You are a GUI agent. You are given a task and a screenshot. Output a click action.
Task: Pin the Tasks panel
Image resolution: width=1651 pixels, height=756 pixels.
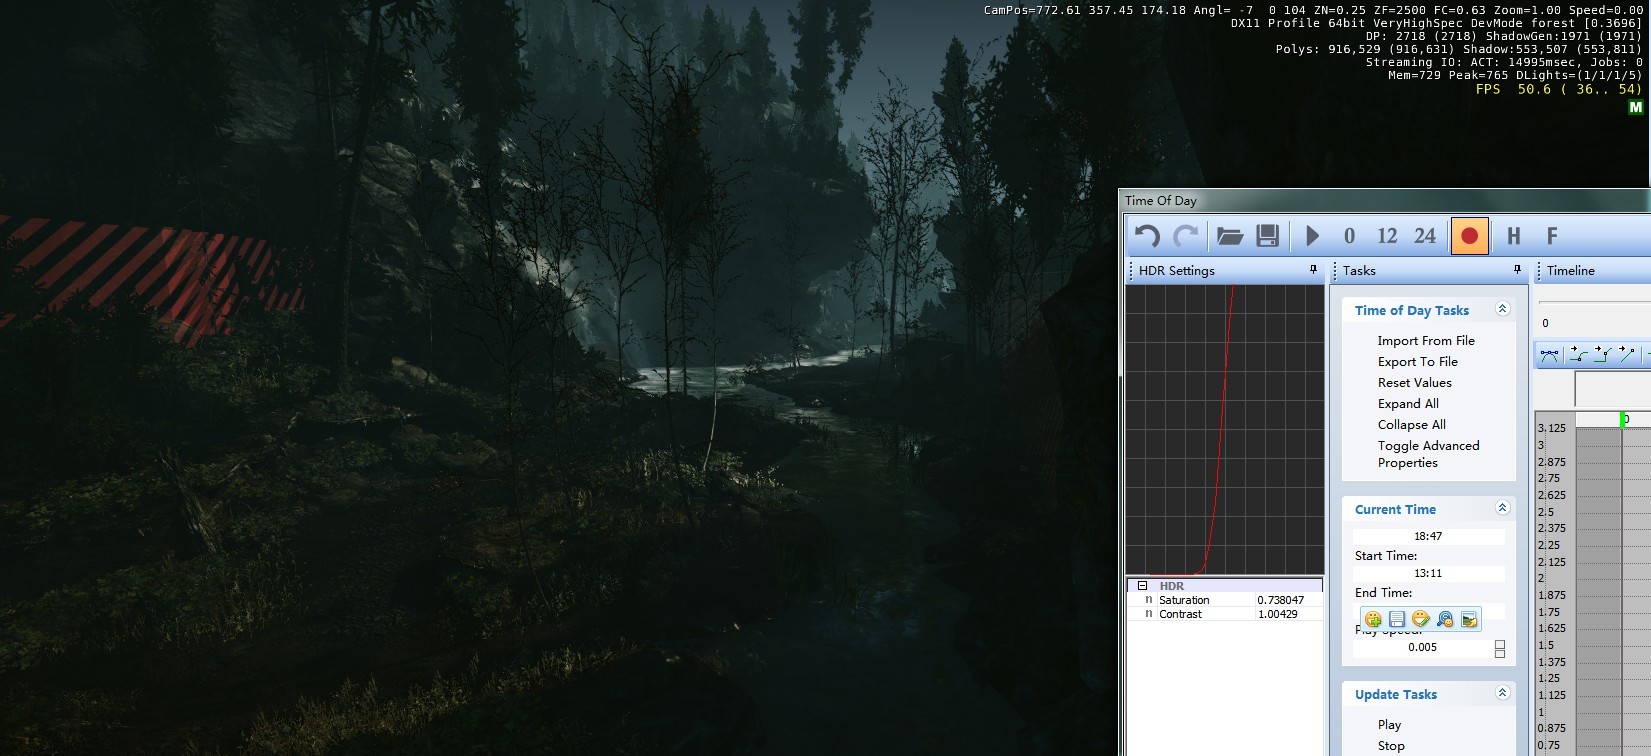coord(1517,270)
